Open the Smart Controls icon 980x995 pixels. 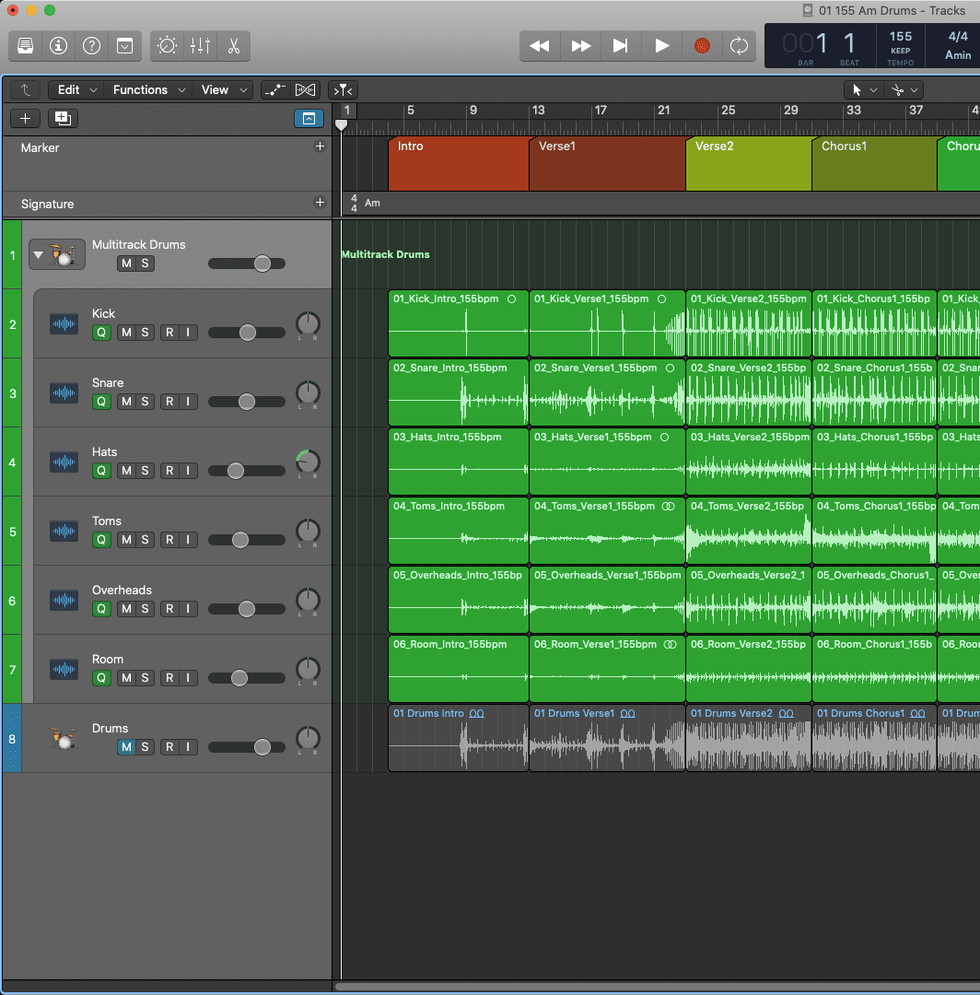tap(167, 46)
